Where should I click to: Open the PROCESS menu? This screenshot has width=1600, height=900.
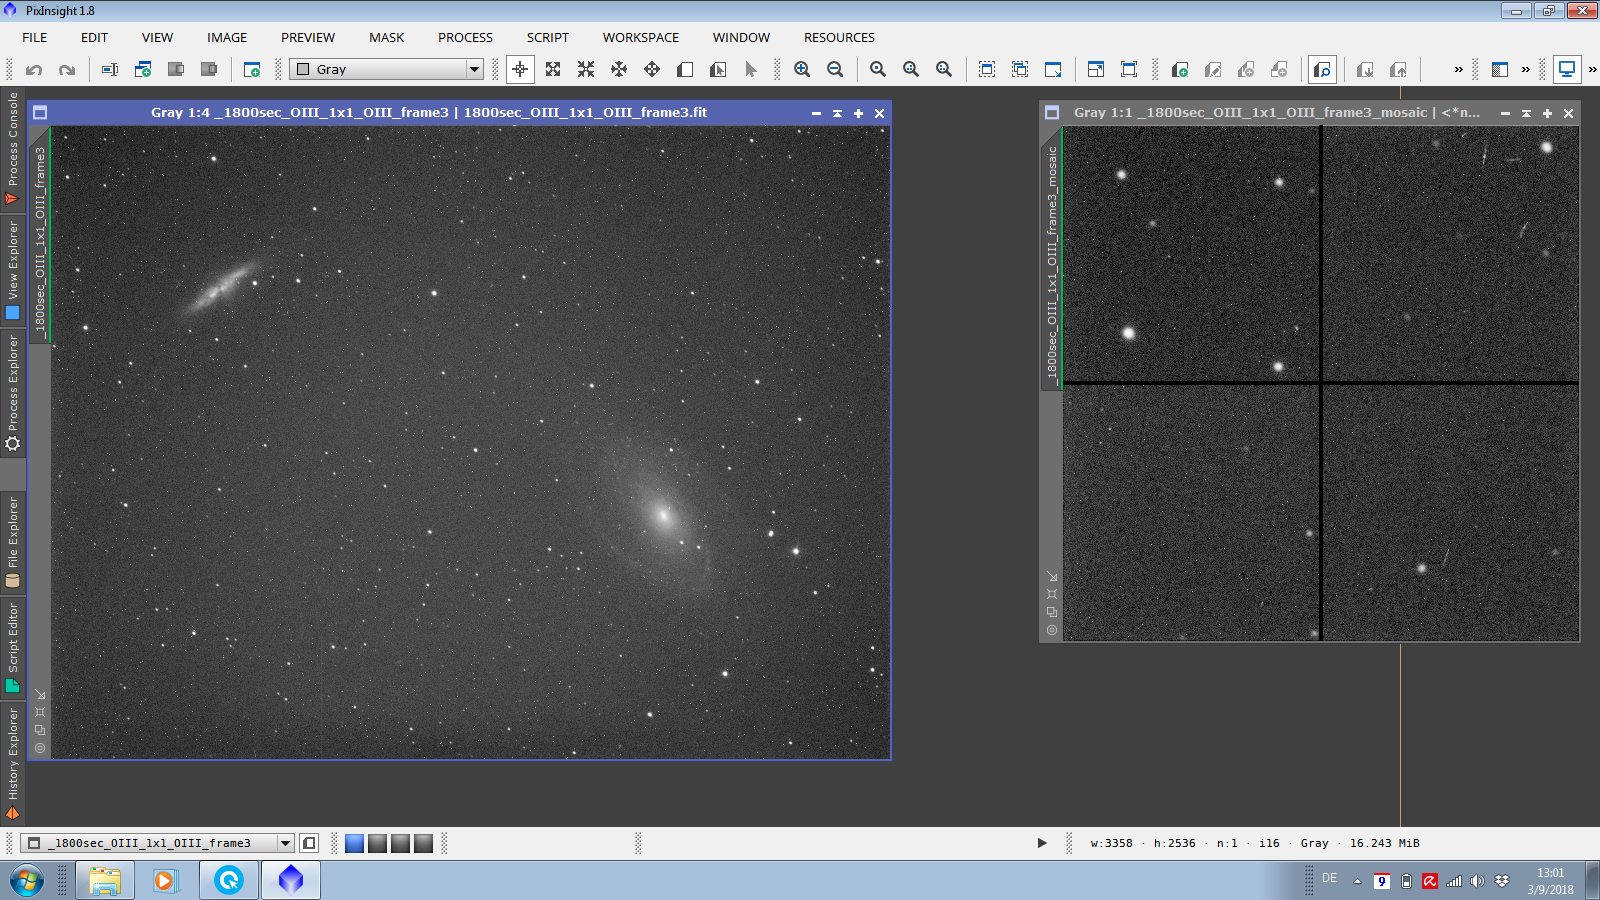(465, 37)
